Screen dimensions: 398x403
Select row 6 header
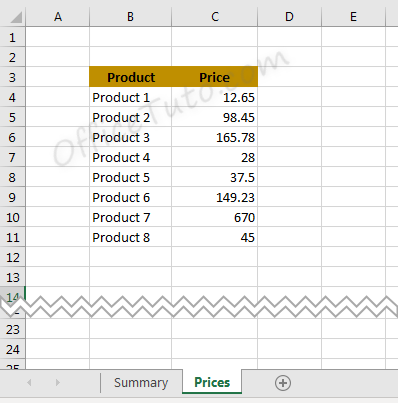[12, 137]
